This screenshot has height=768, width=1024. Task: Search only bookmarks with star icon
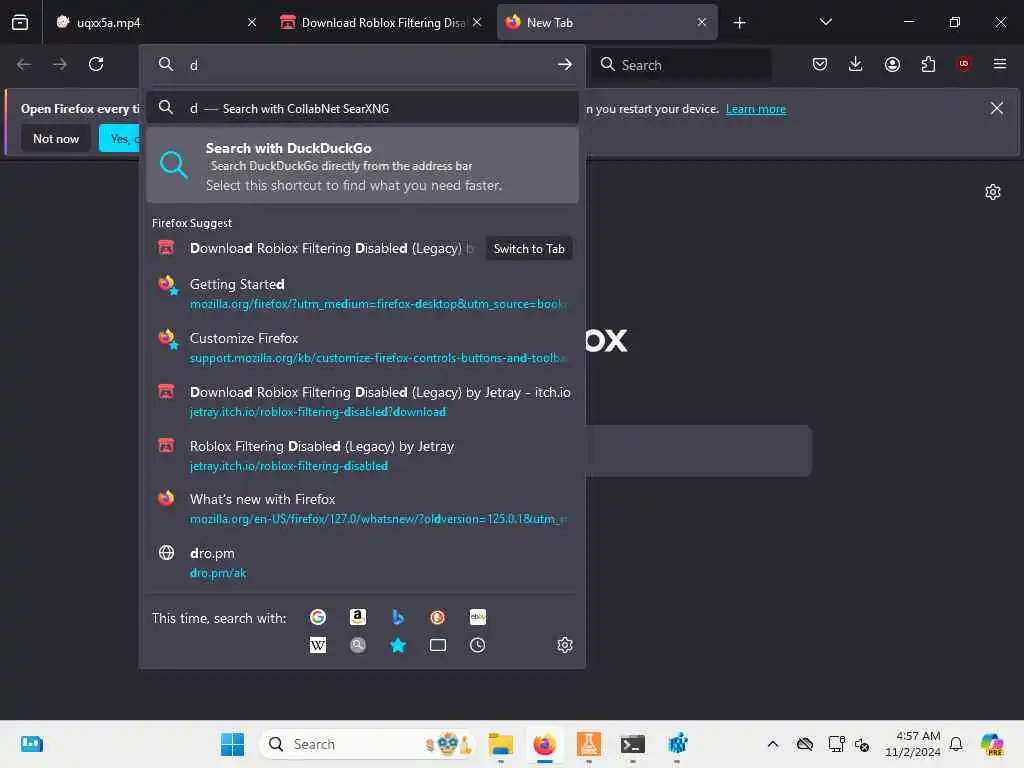click(x=398, y=645)
